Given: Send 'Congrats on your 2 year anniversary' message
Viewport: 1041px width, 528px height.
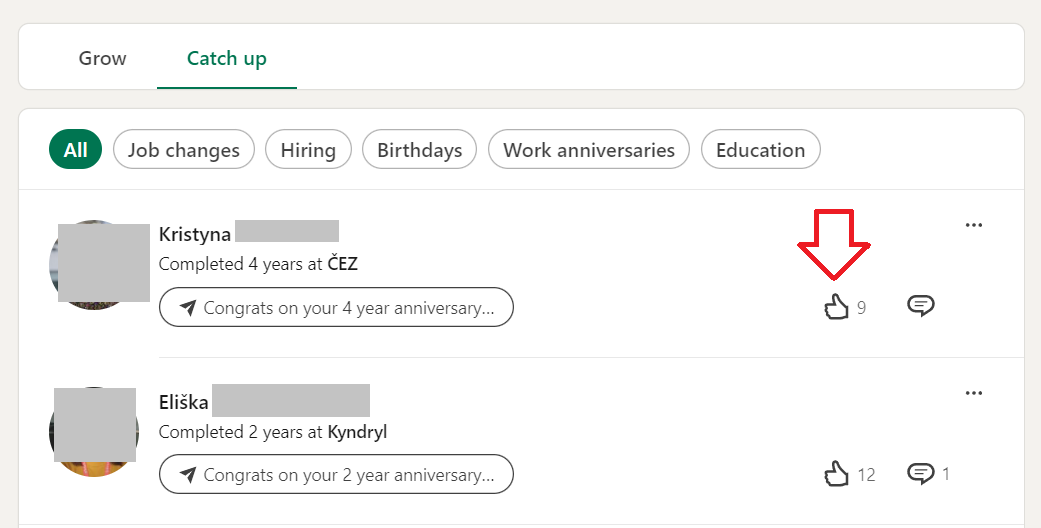Looking at the screenshot, I should pyautogui.click(x=337, y=474).
